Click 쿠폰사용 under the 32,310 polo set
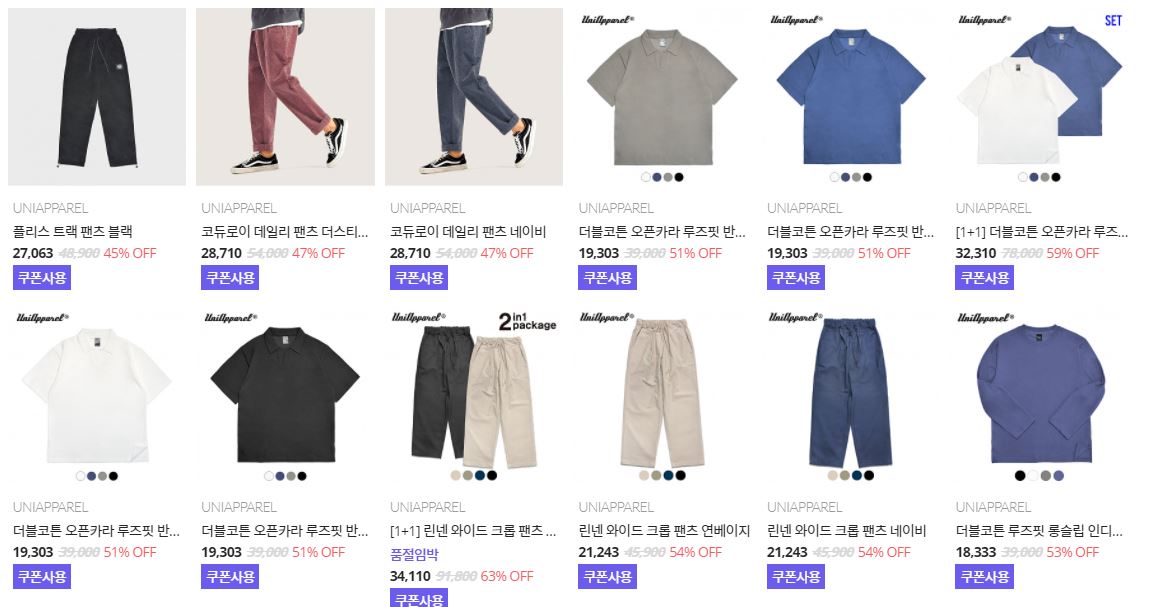 click(985, 277)
